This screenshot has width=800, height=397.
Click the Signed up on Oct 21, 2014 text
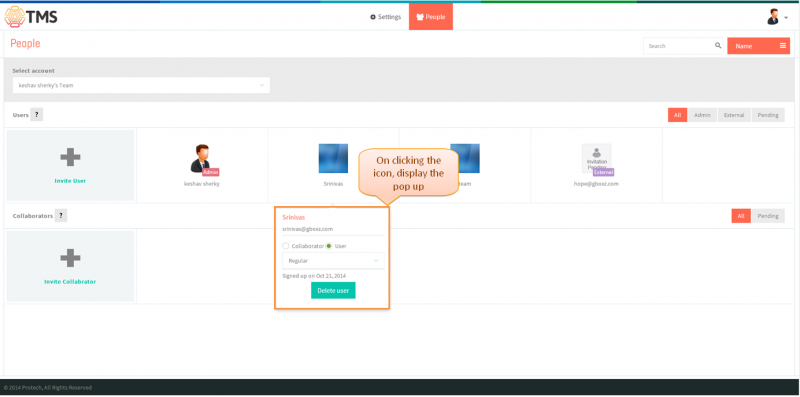pos(314,276)
